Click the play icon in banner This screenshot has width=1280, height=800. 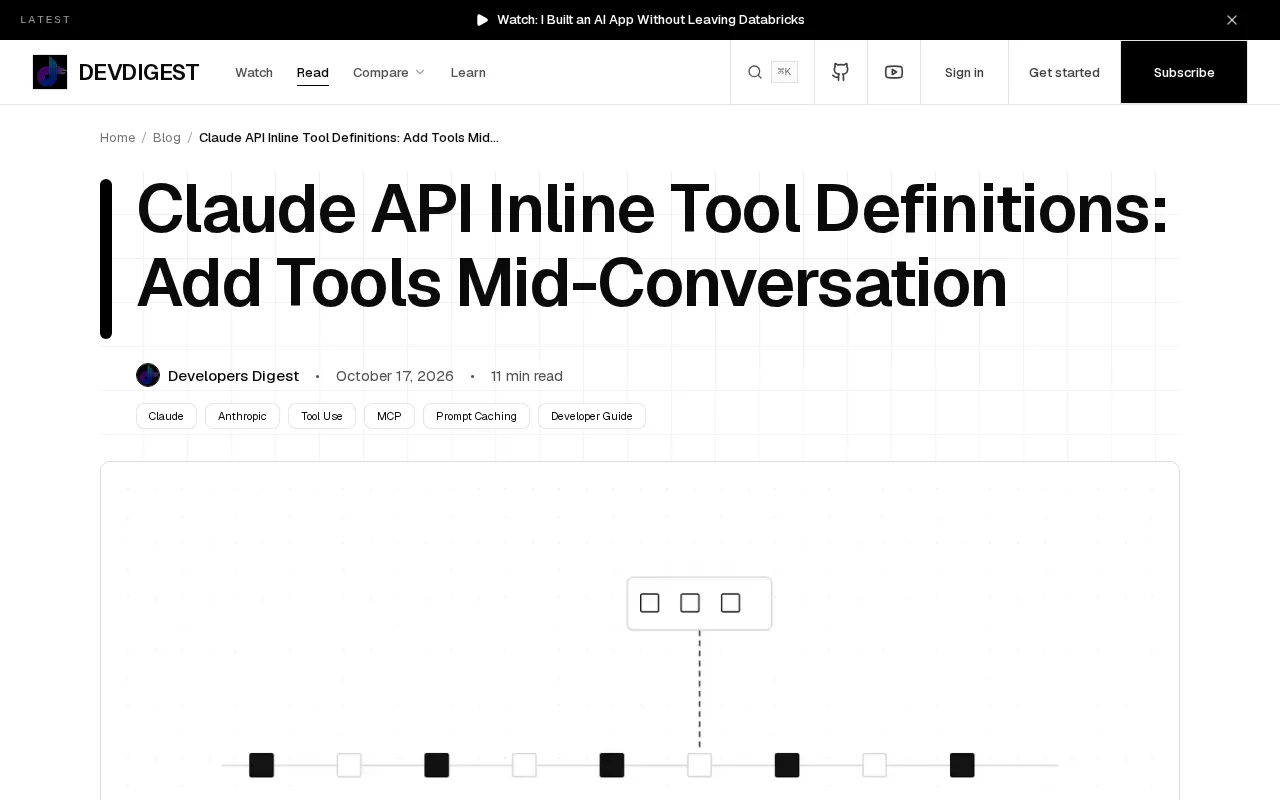tap(483, 20)
